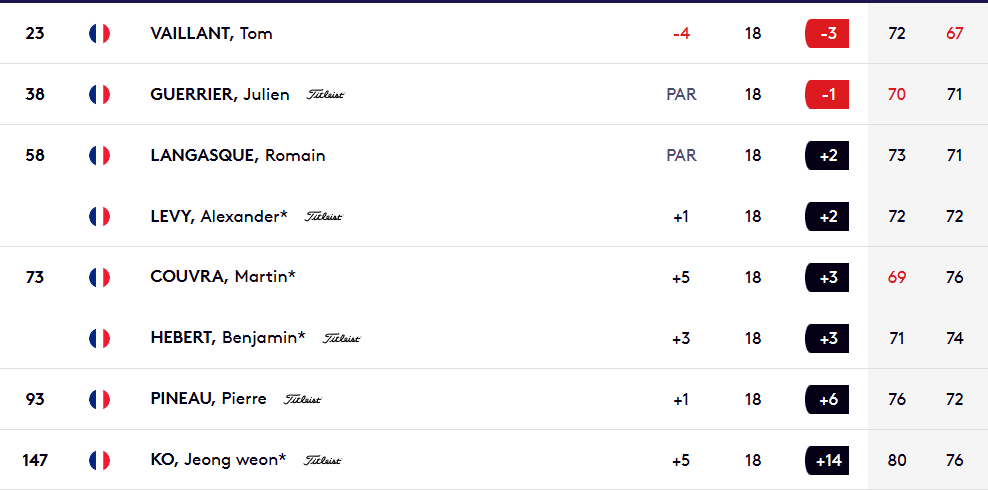Click the Titleist logo next to Alexander Levy
This screenshot has height=490, width=988.
(324, 217)
